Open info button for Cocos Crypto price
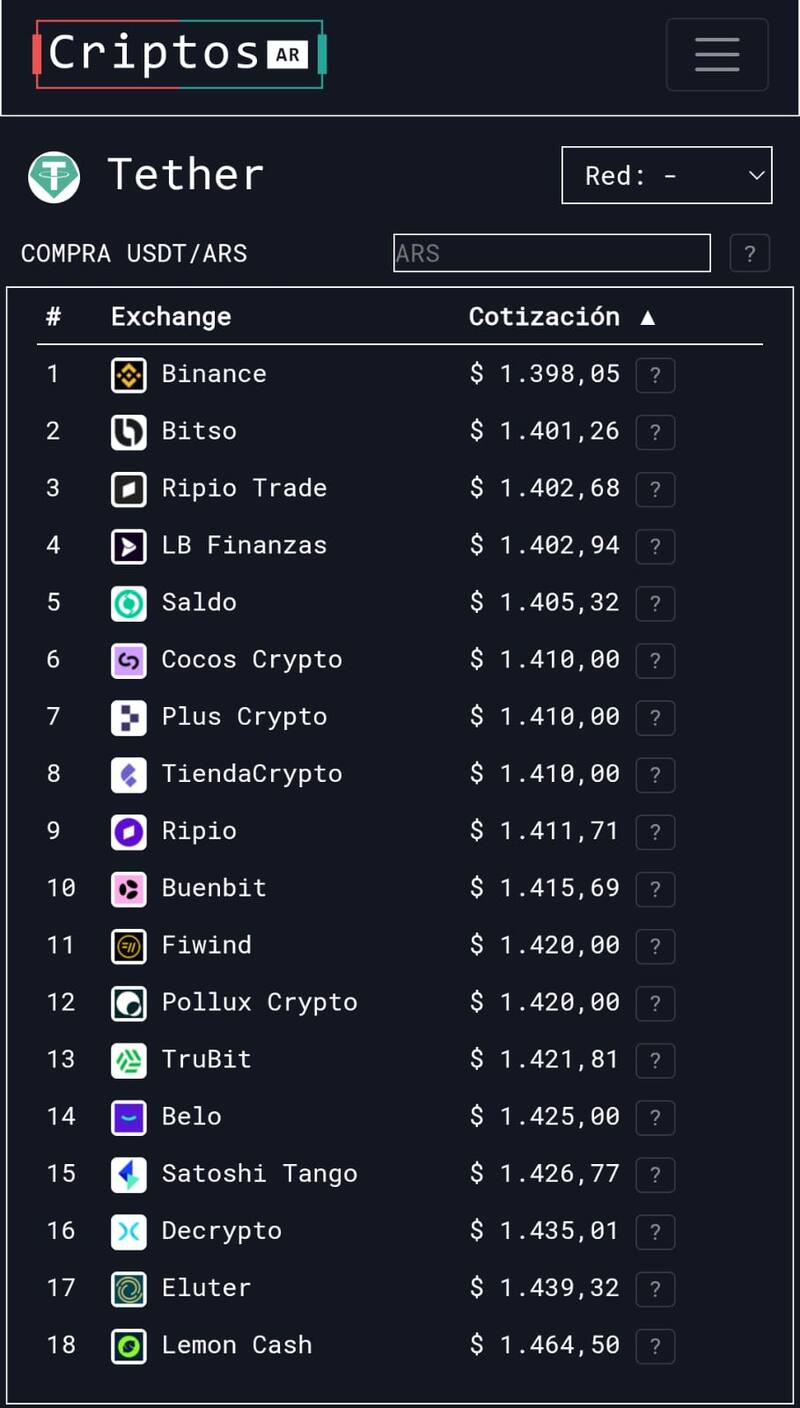This screenshot has width=800, height=1408. point(655,661)
